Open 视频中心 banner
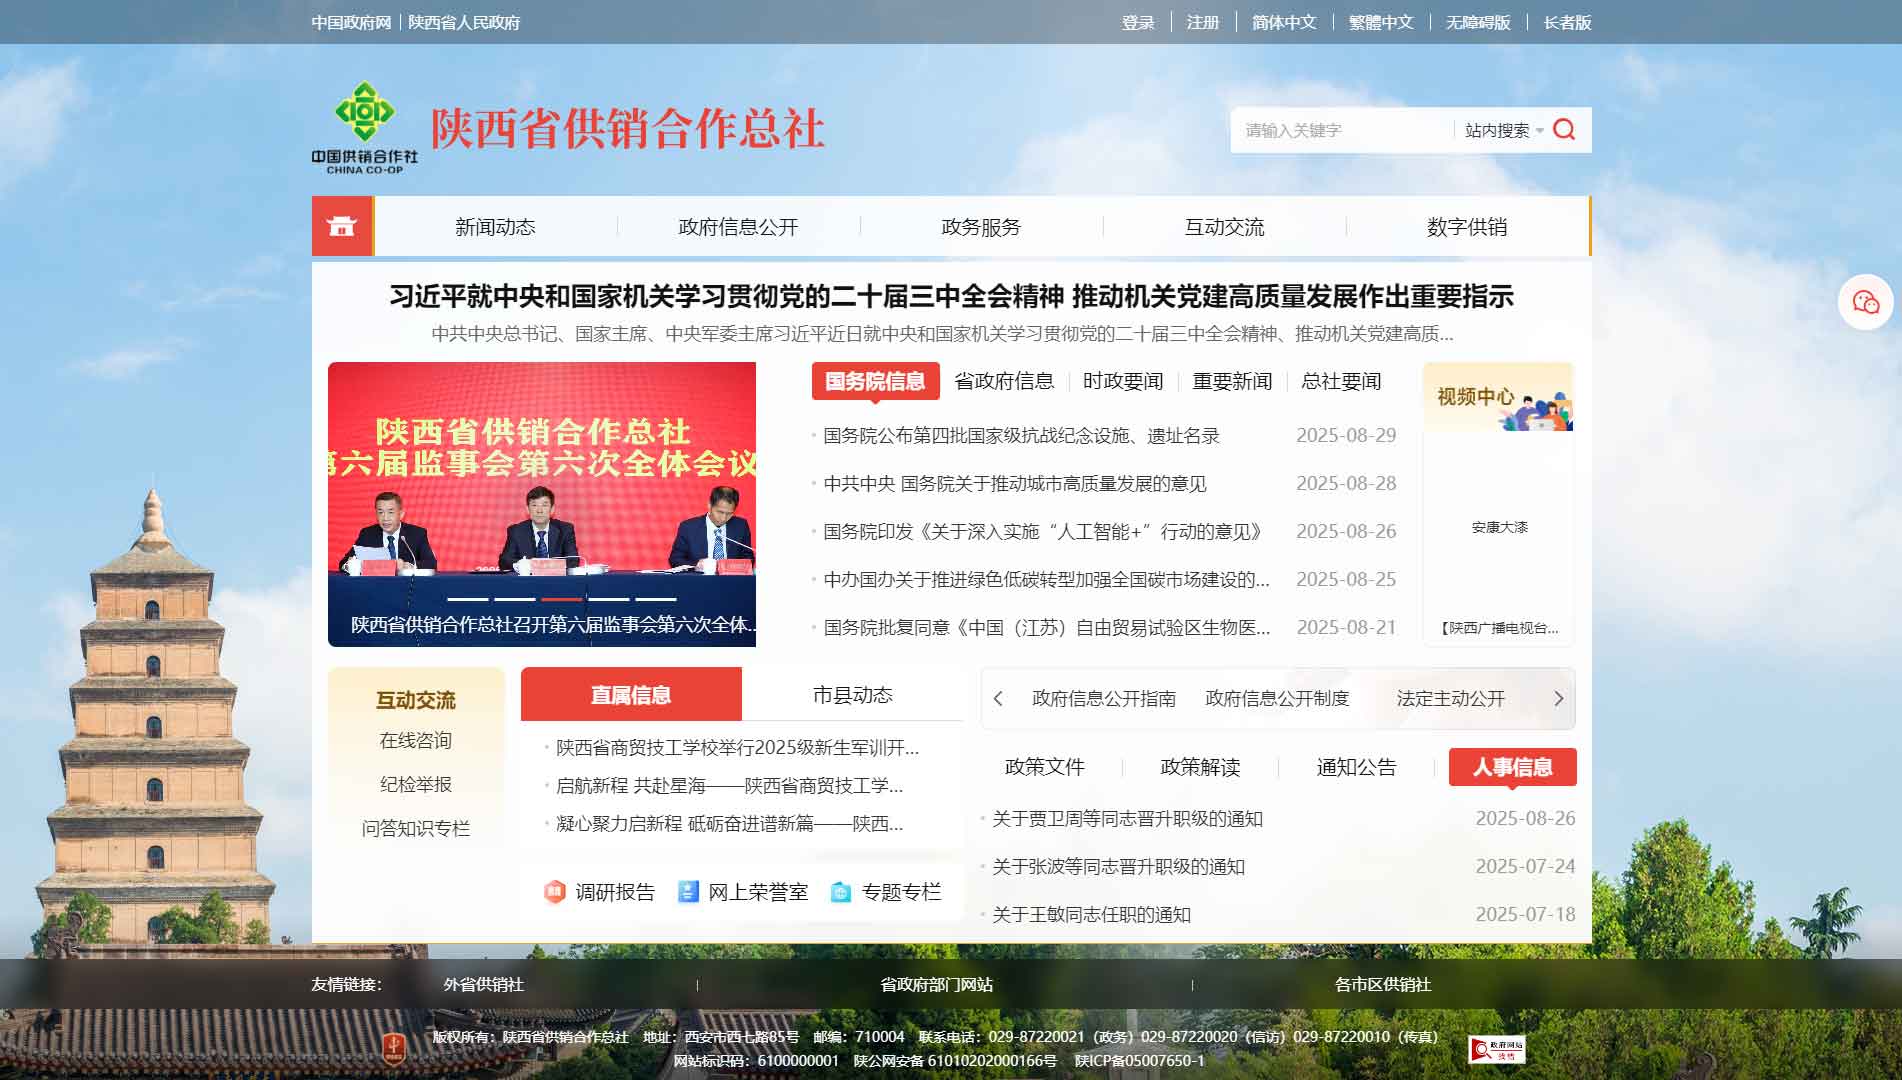This screenshot has width=1902, height=1080. (x=1498, y=397)
